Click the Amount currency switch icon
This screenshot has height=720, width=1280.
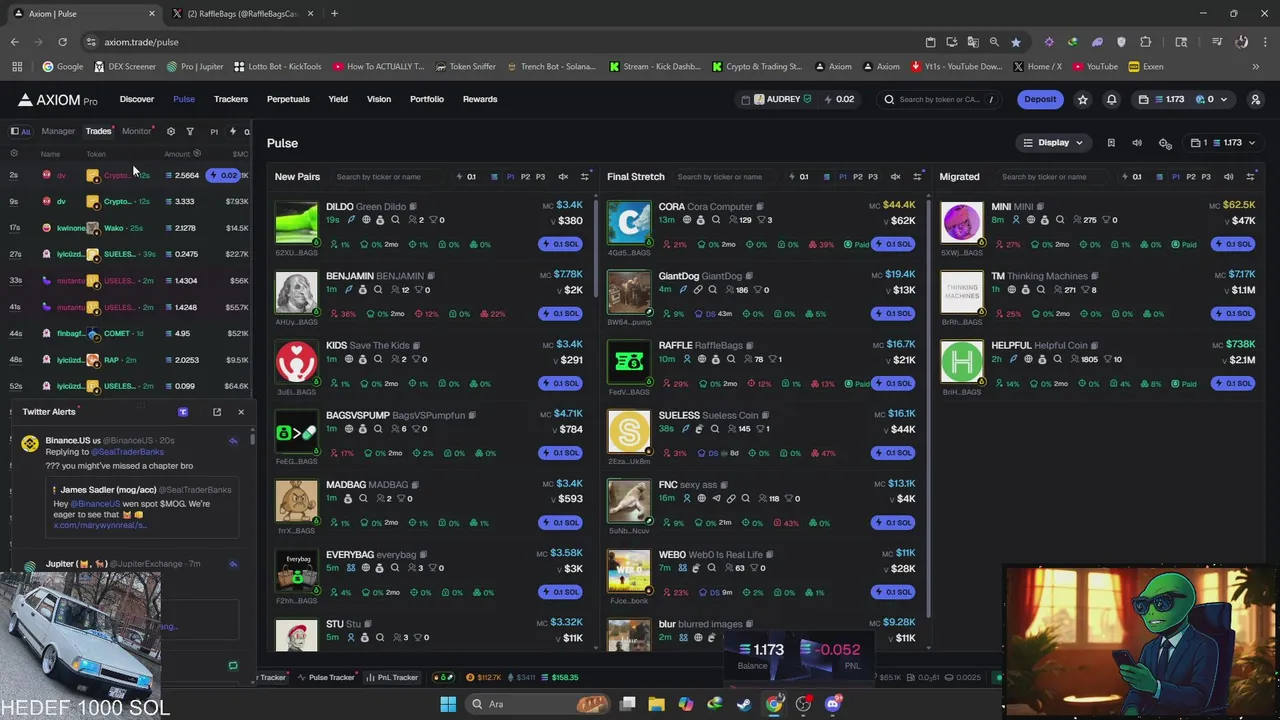pyautogui.click(x=197, y=154)
